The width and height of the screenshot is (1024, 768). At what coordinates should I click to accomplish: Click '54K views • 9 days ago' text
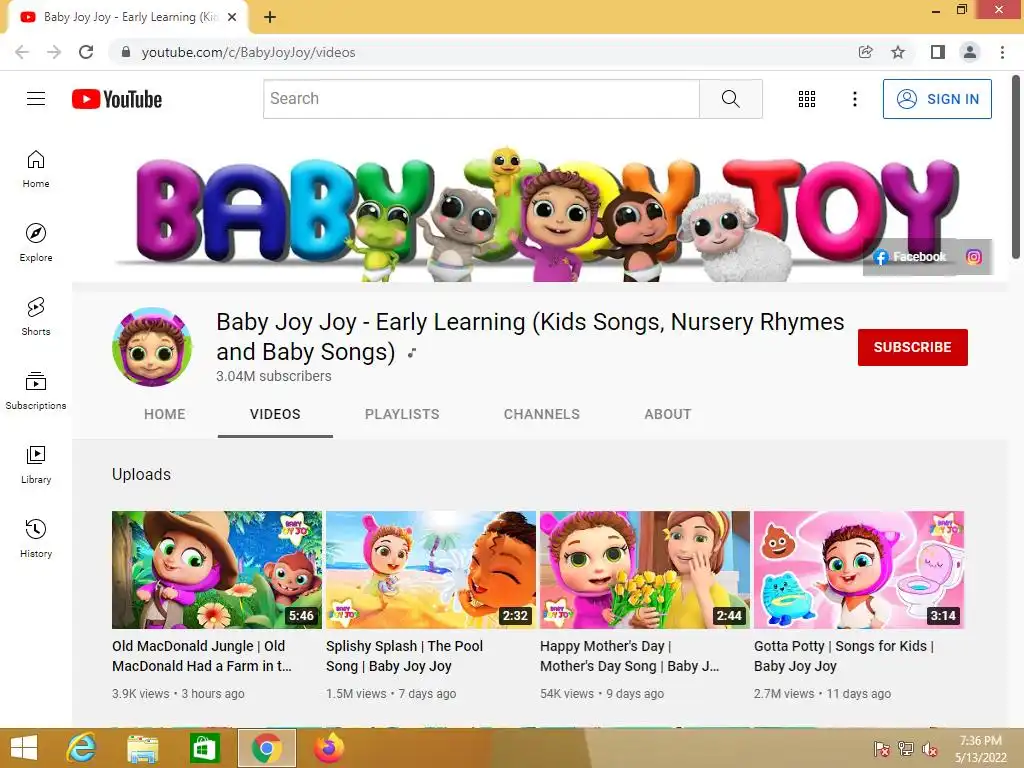(602, 694)
